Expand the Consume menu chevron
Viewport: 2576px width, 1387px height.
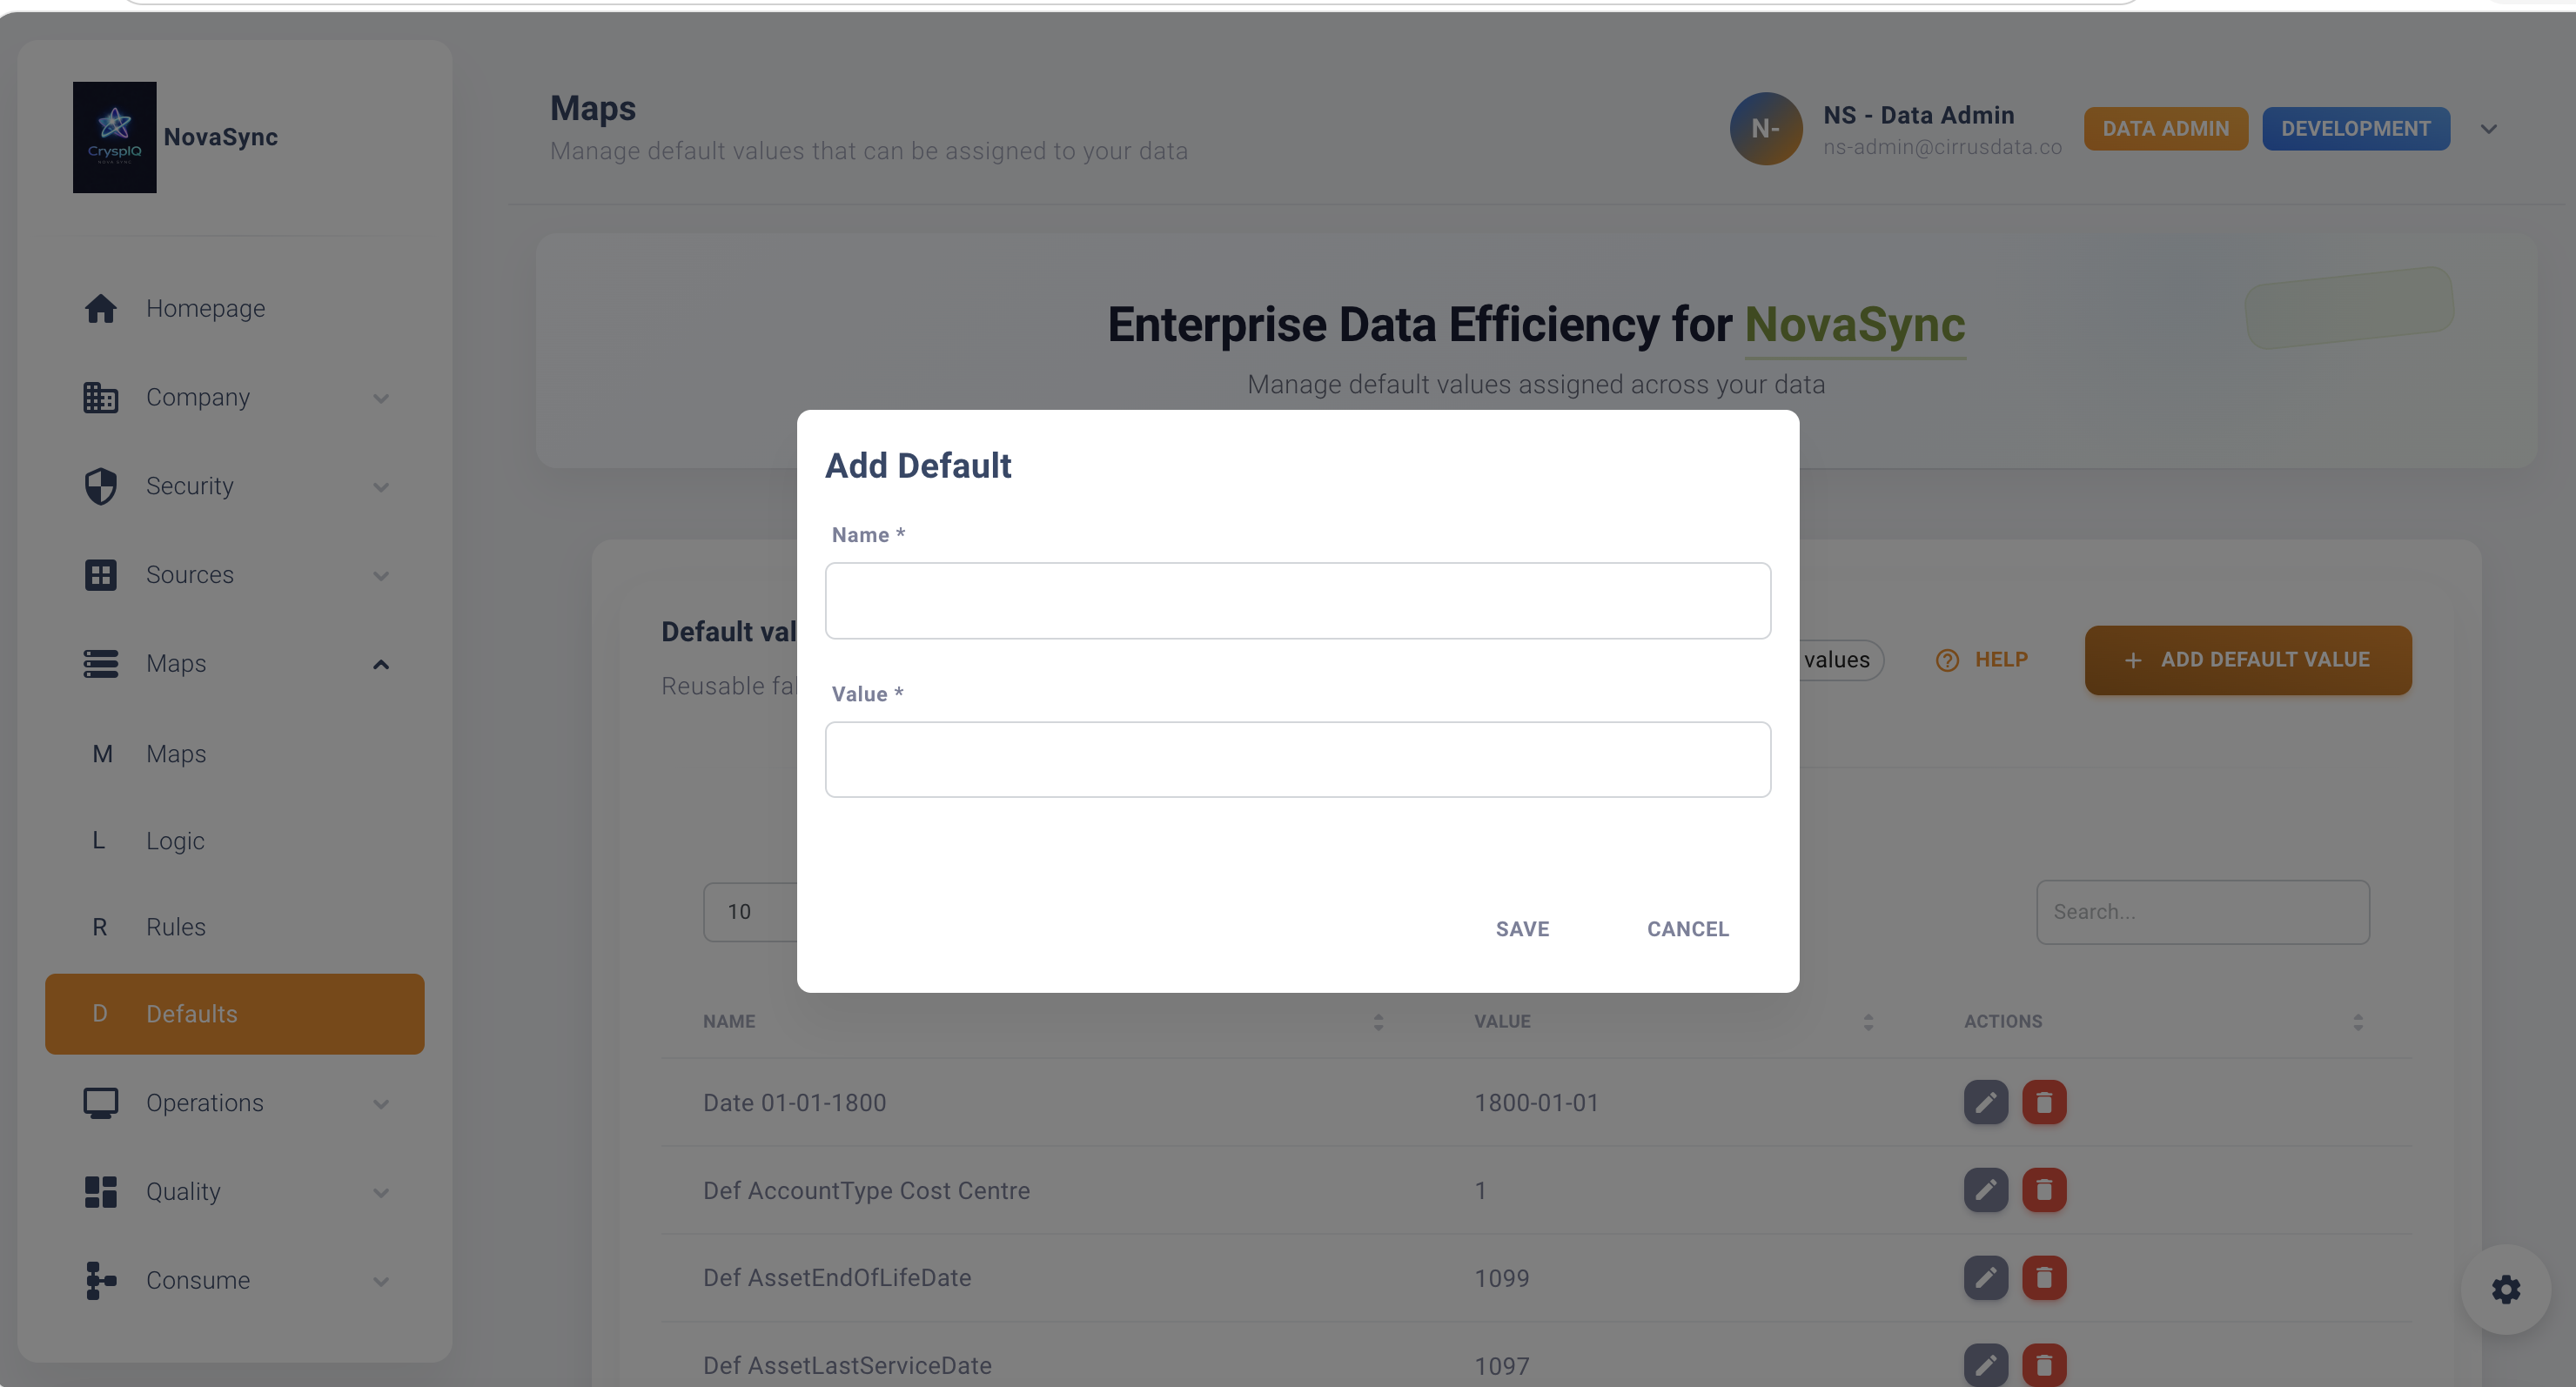click(381, 1282)
